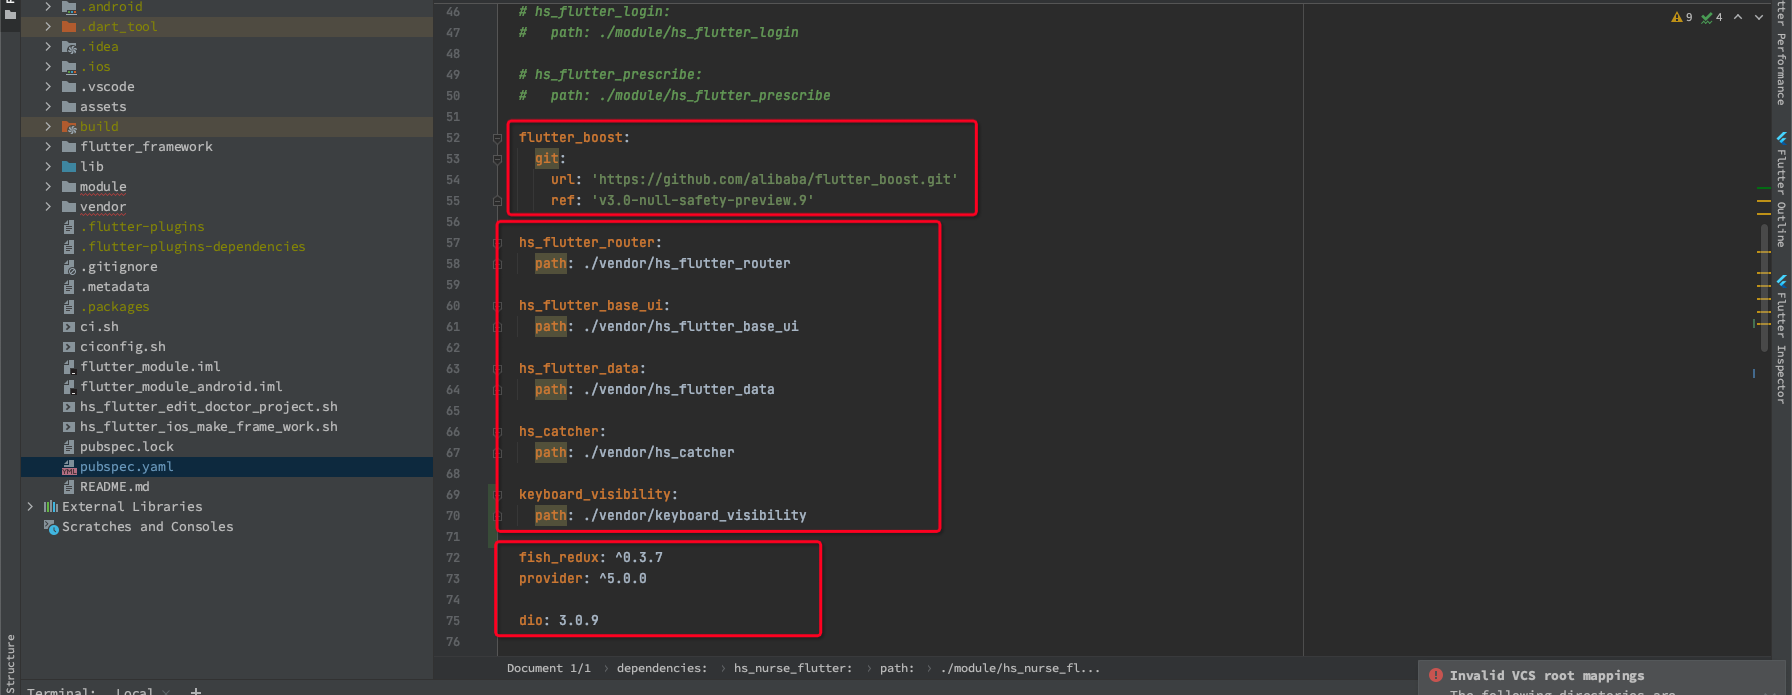Image resolution: width=1792 pixels, height=695 pixels.
Task: Click line number 56 in the gutter
Action: (453, 222)
